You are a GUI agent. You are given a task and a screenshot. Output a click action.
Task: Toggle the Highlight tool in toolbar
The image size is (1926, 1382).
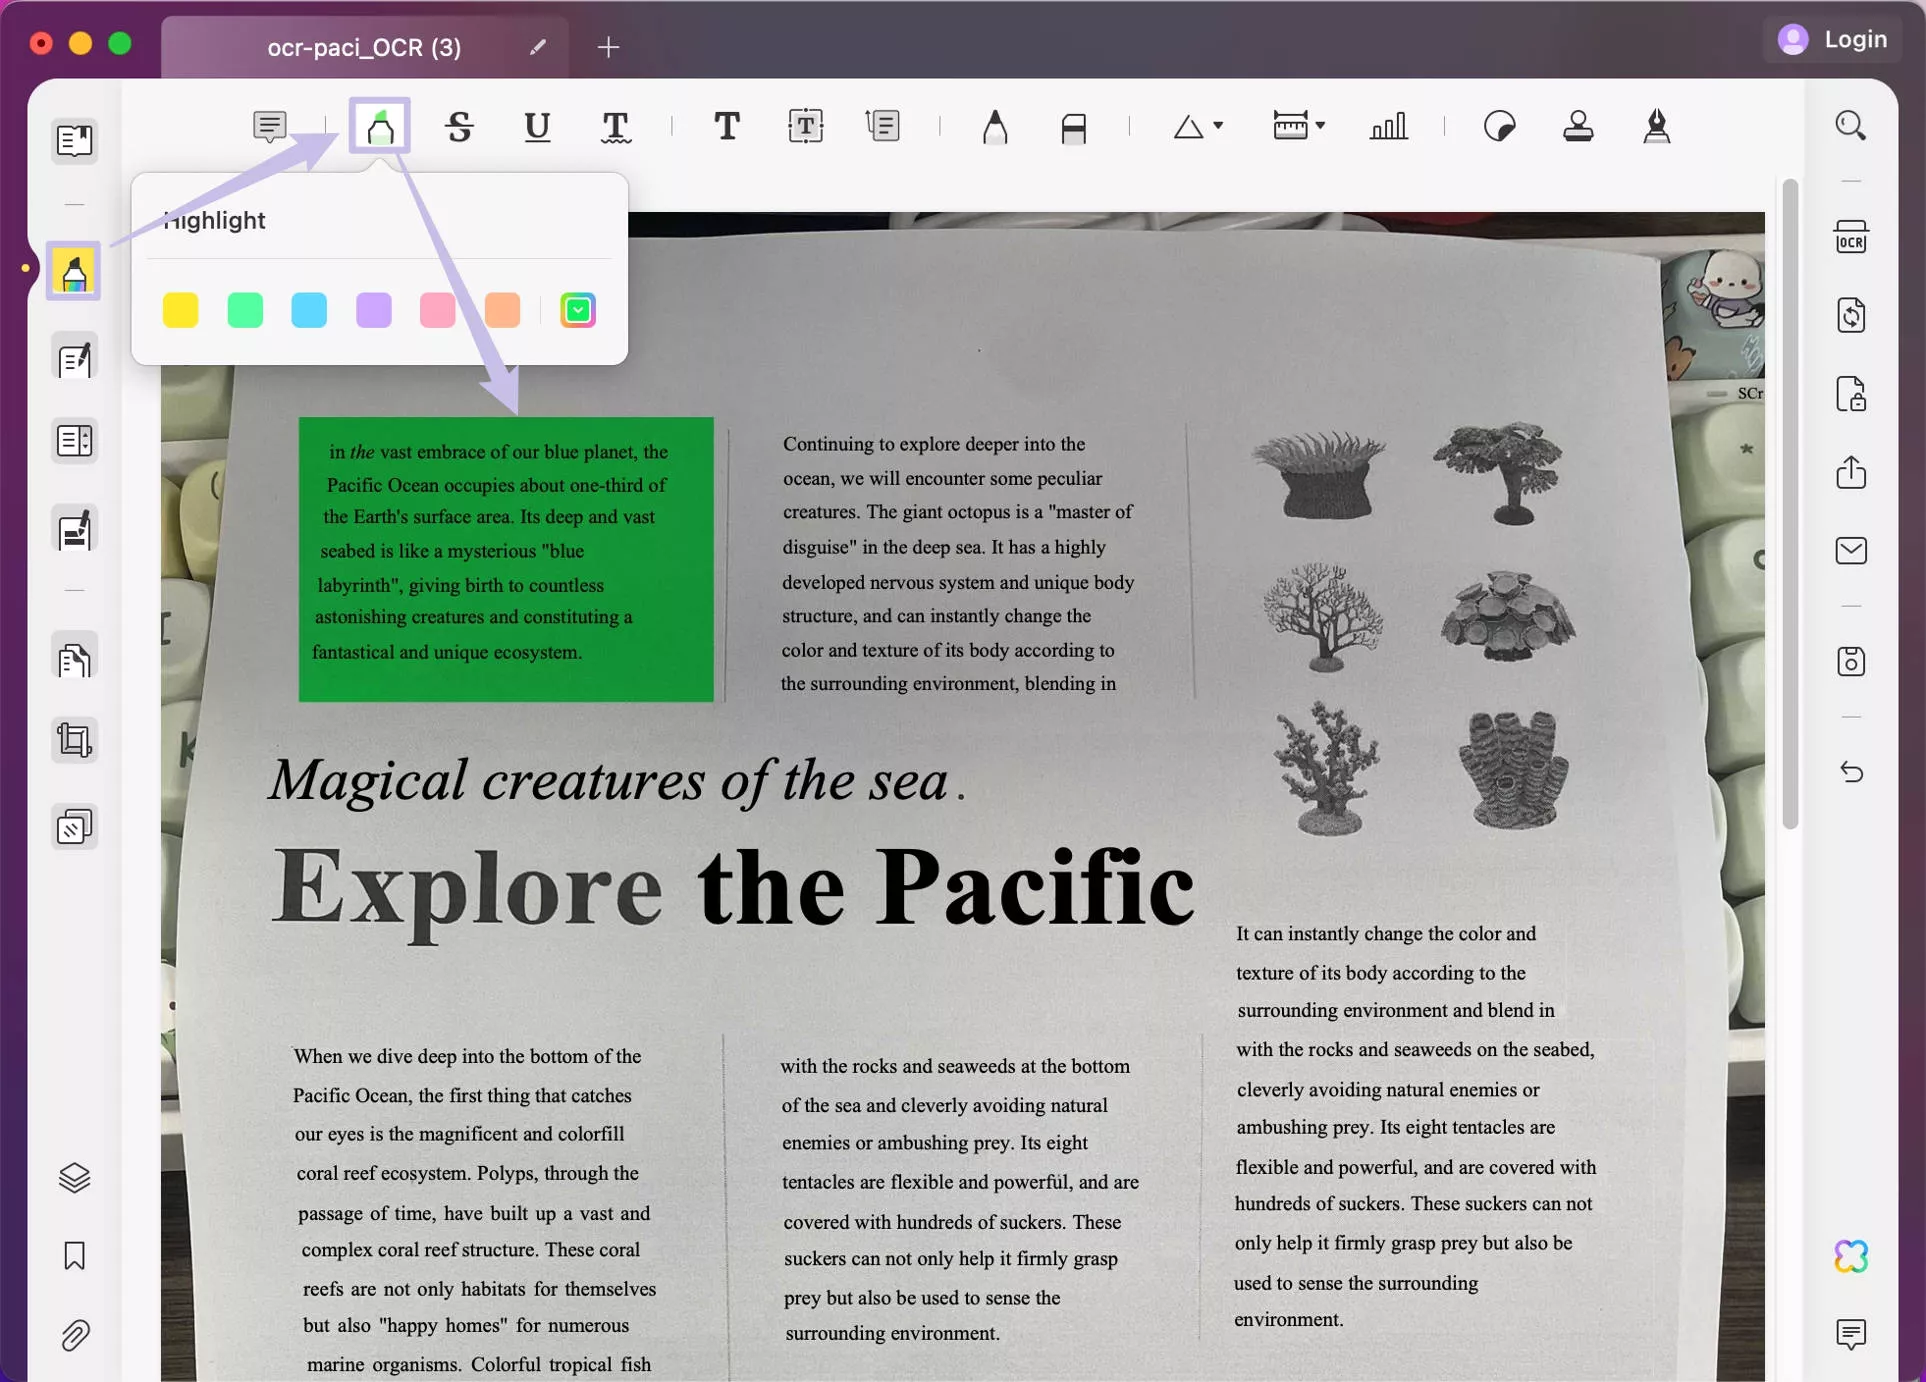380,126
